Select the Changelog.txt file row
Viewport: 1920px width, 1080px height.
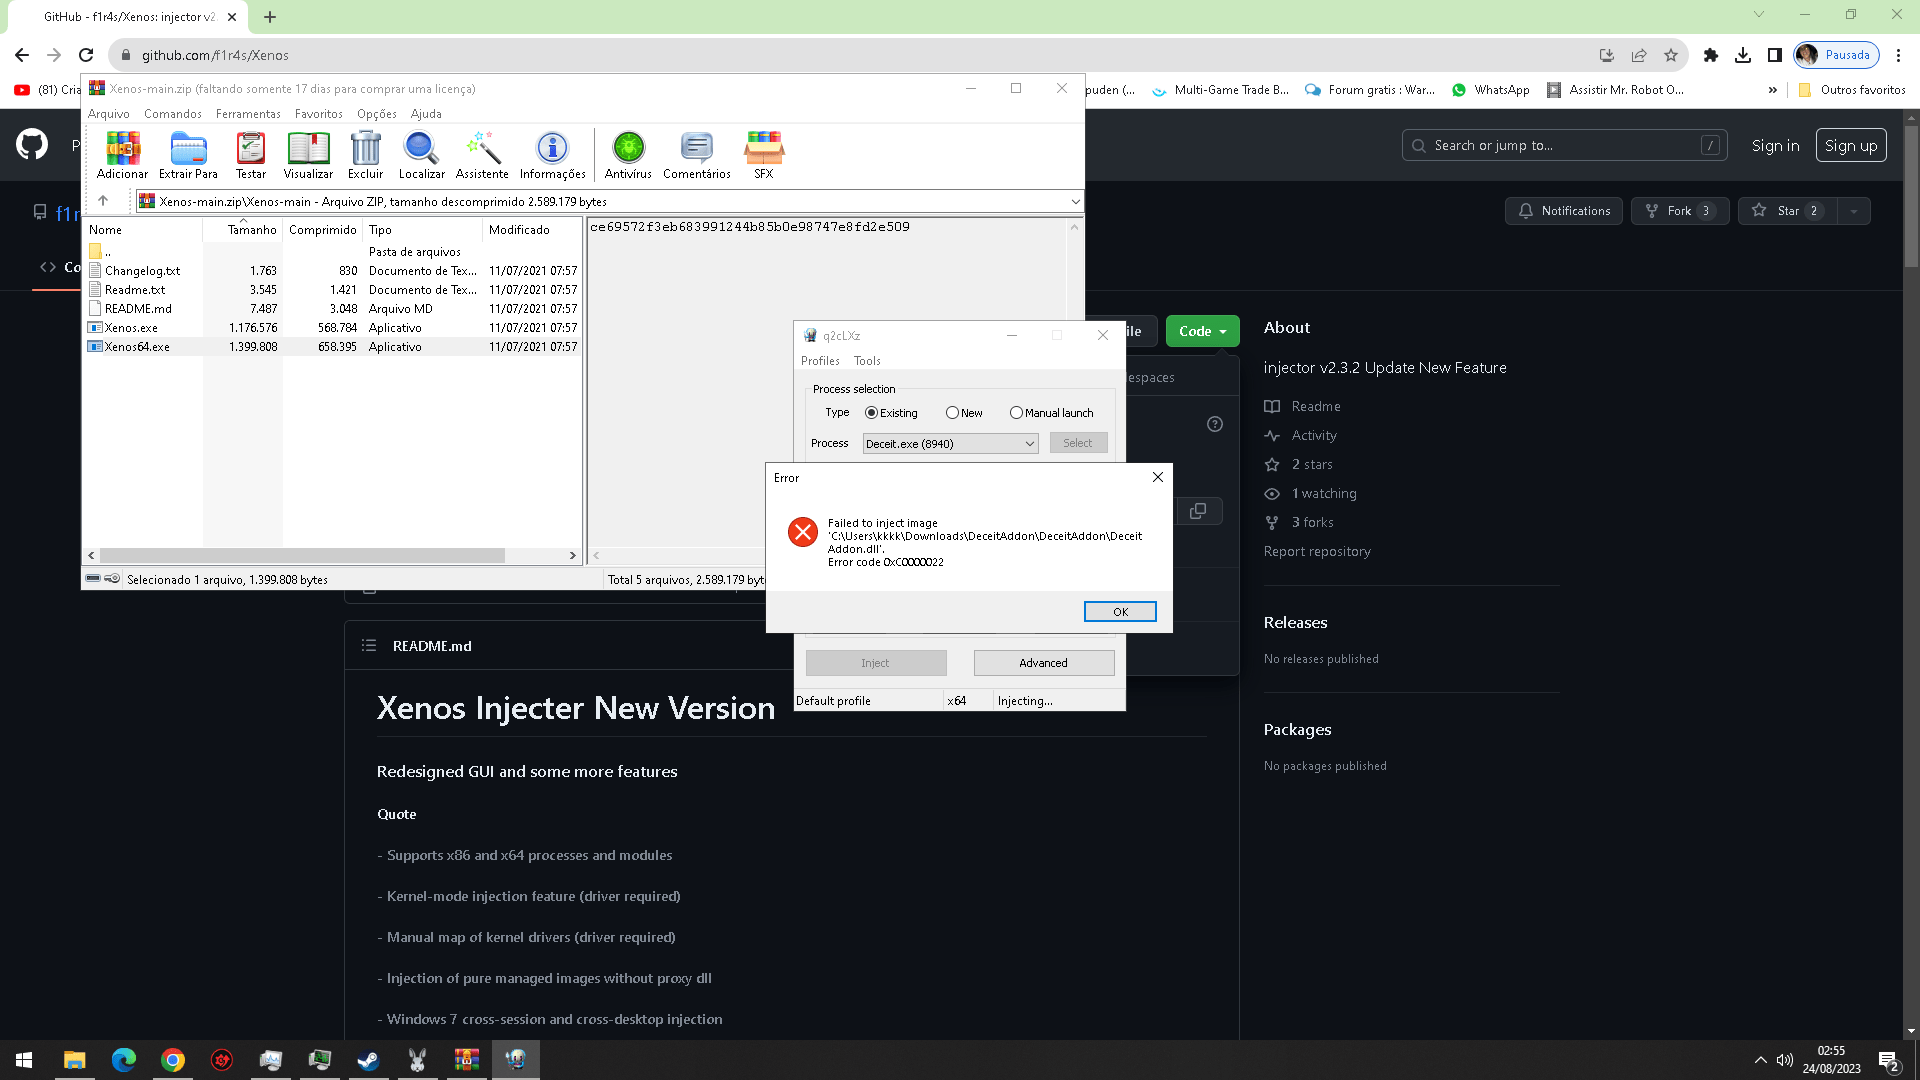click(x=333, y=271)
